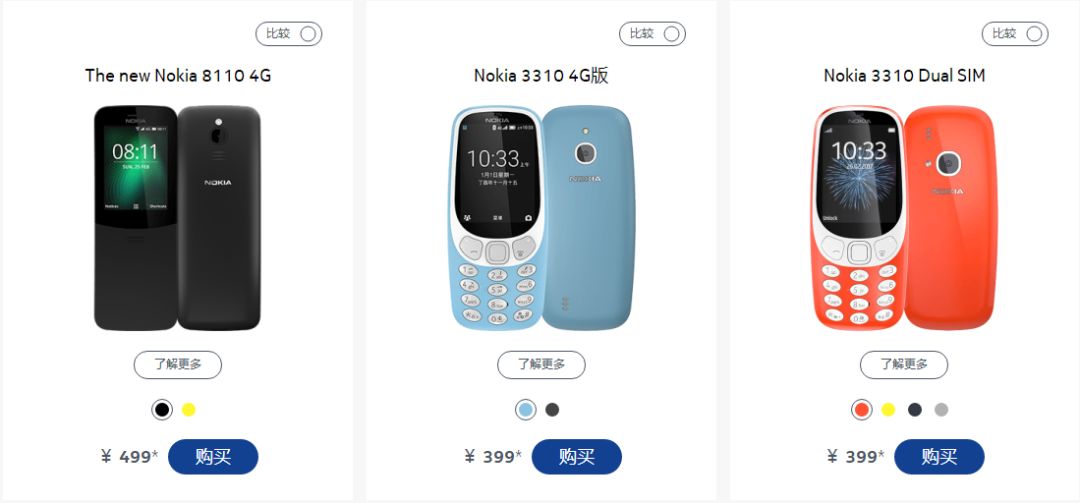Click 了解更多 under Nokia 3310 4G版
Viewport: 1080px width, 503px height.
(x=541, y=365)
